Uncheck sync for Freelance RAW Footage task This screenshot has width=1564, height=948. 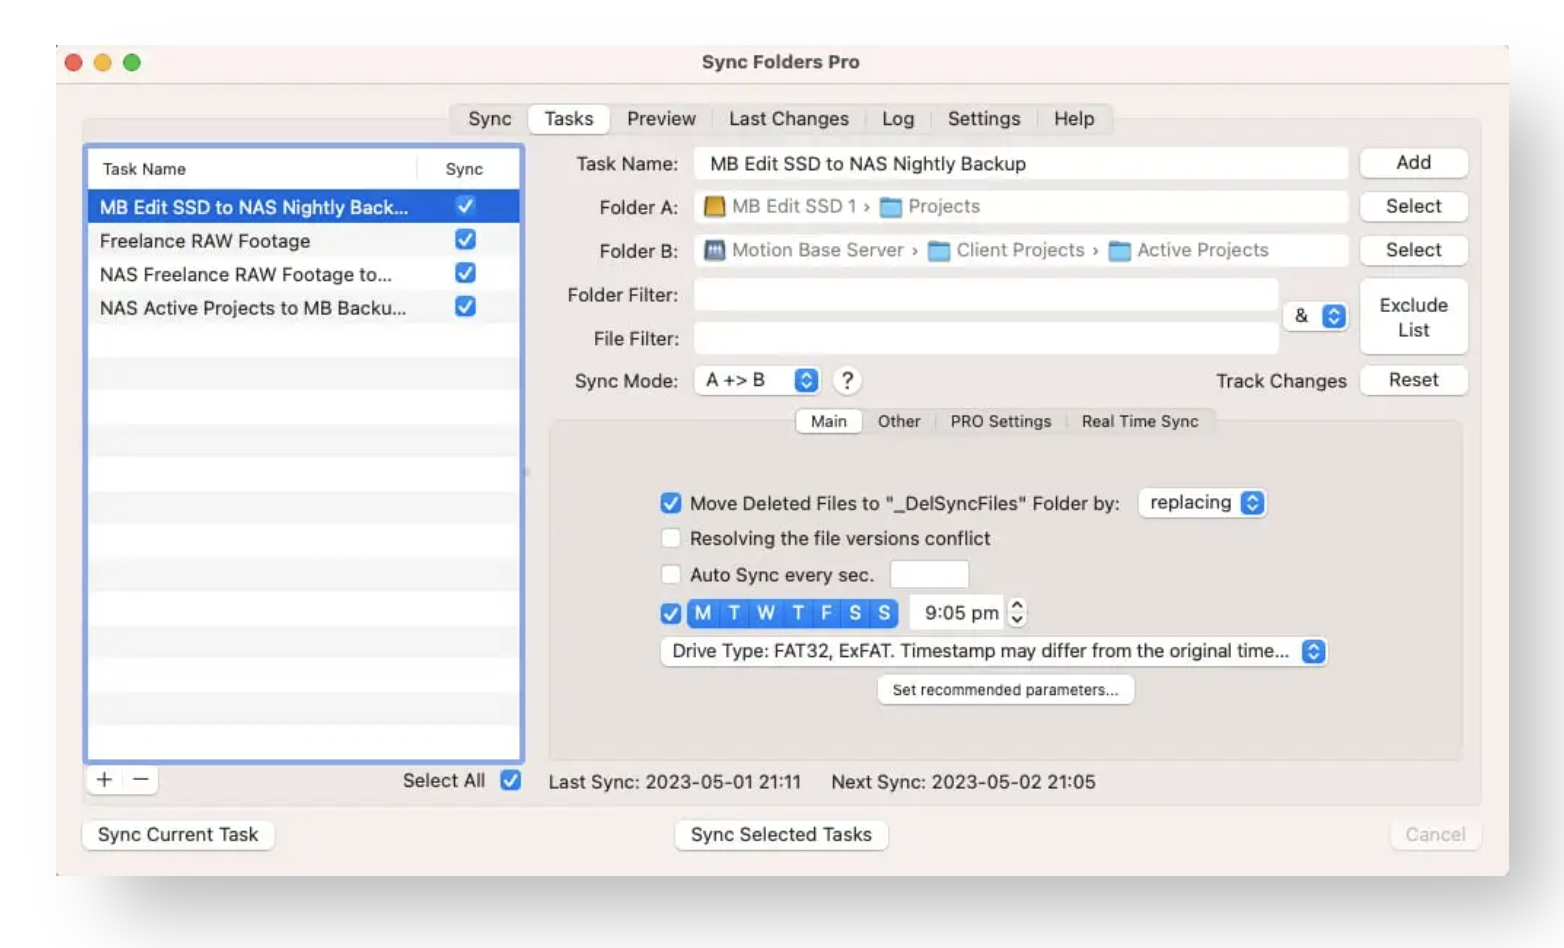465,240
